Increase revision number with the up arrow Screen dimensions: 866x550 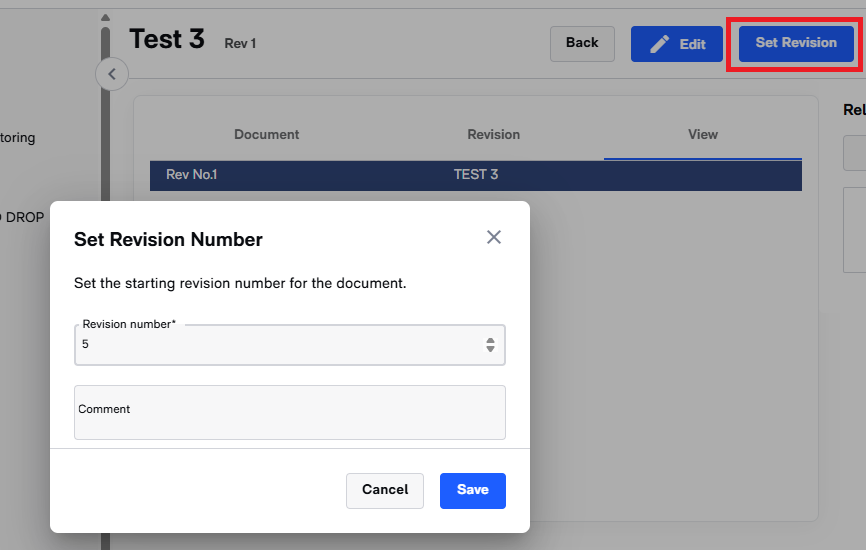click(490, 340)
